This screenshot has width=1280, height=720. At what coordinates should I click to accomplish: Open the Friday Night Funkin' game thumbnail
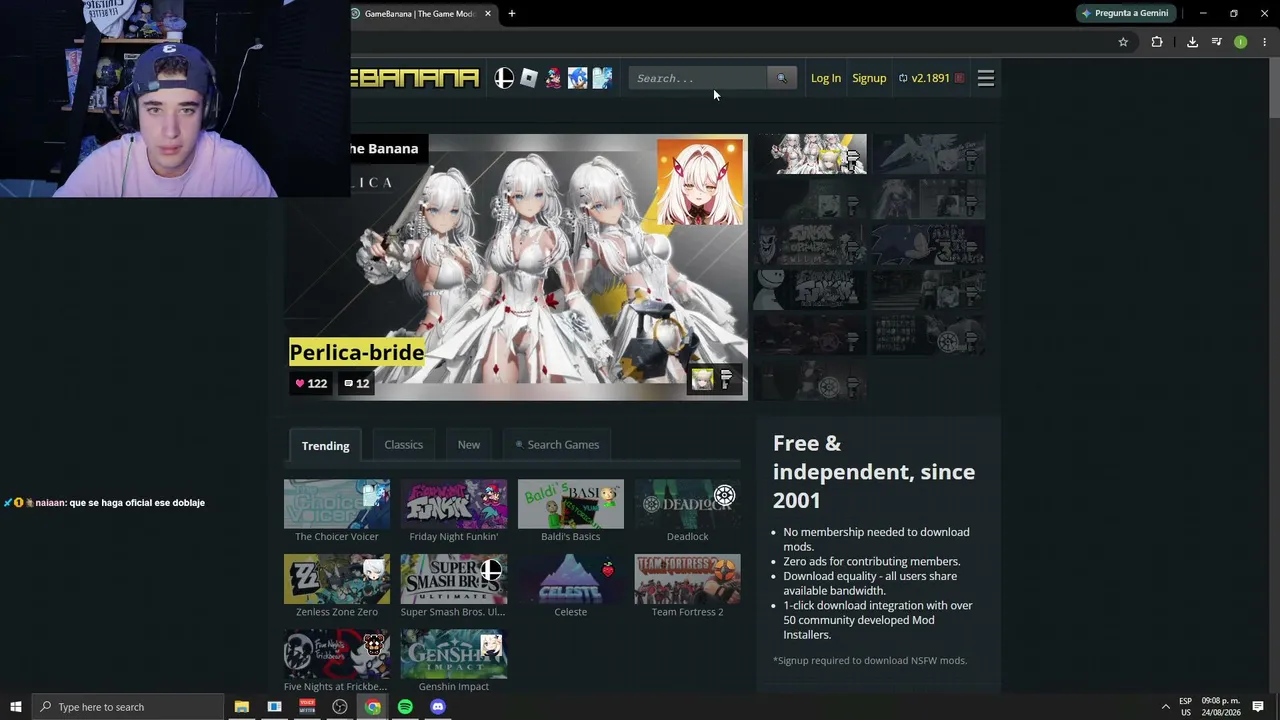(x=454, y=504)
